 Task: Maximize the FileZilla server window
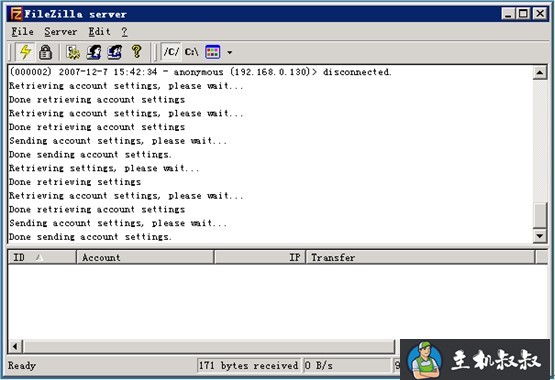523,14
